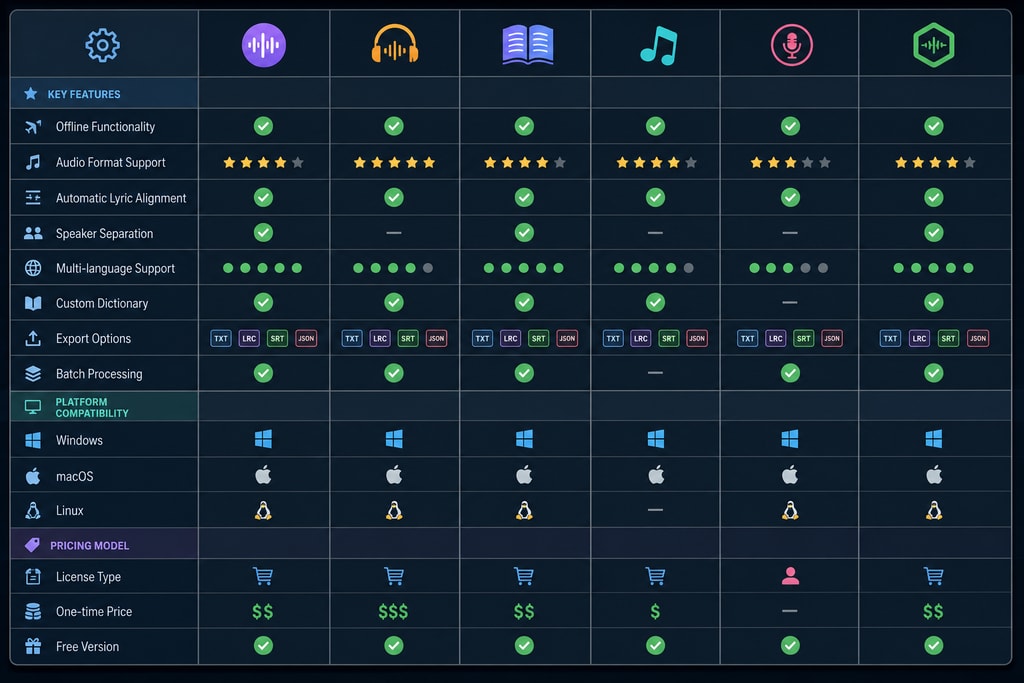The height and width of the screenshot is (683, 1024).
Task: Click the language dots in microphone column
Action: [788, 268]
